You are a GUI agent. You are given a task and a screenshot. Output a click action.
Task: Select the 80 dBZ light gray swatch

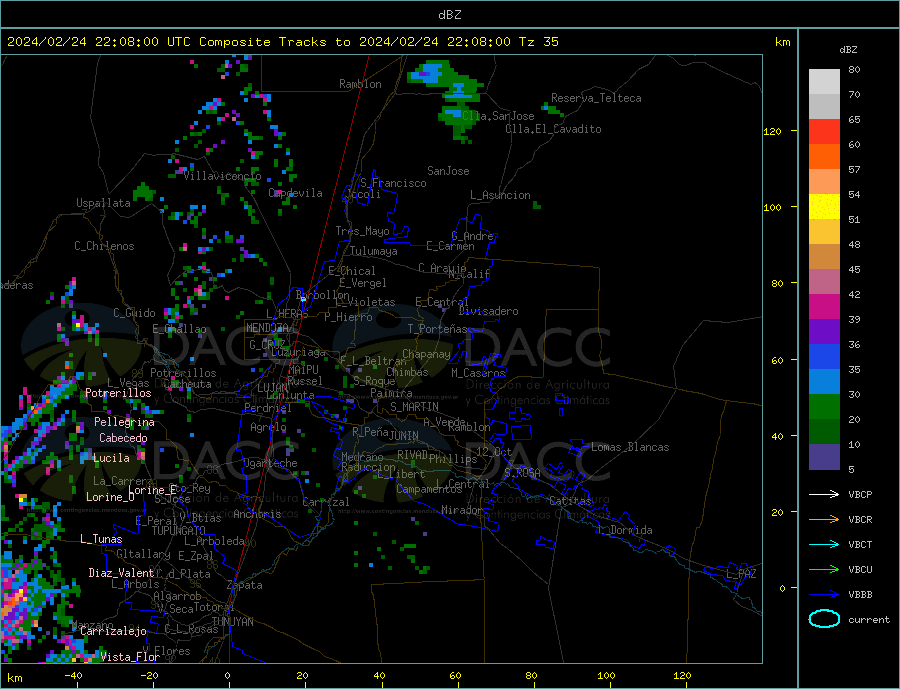point(824,82)
